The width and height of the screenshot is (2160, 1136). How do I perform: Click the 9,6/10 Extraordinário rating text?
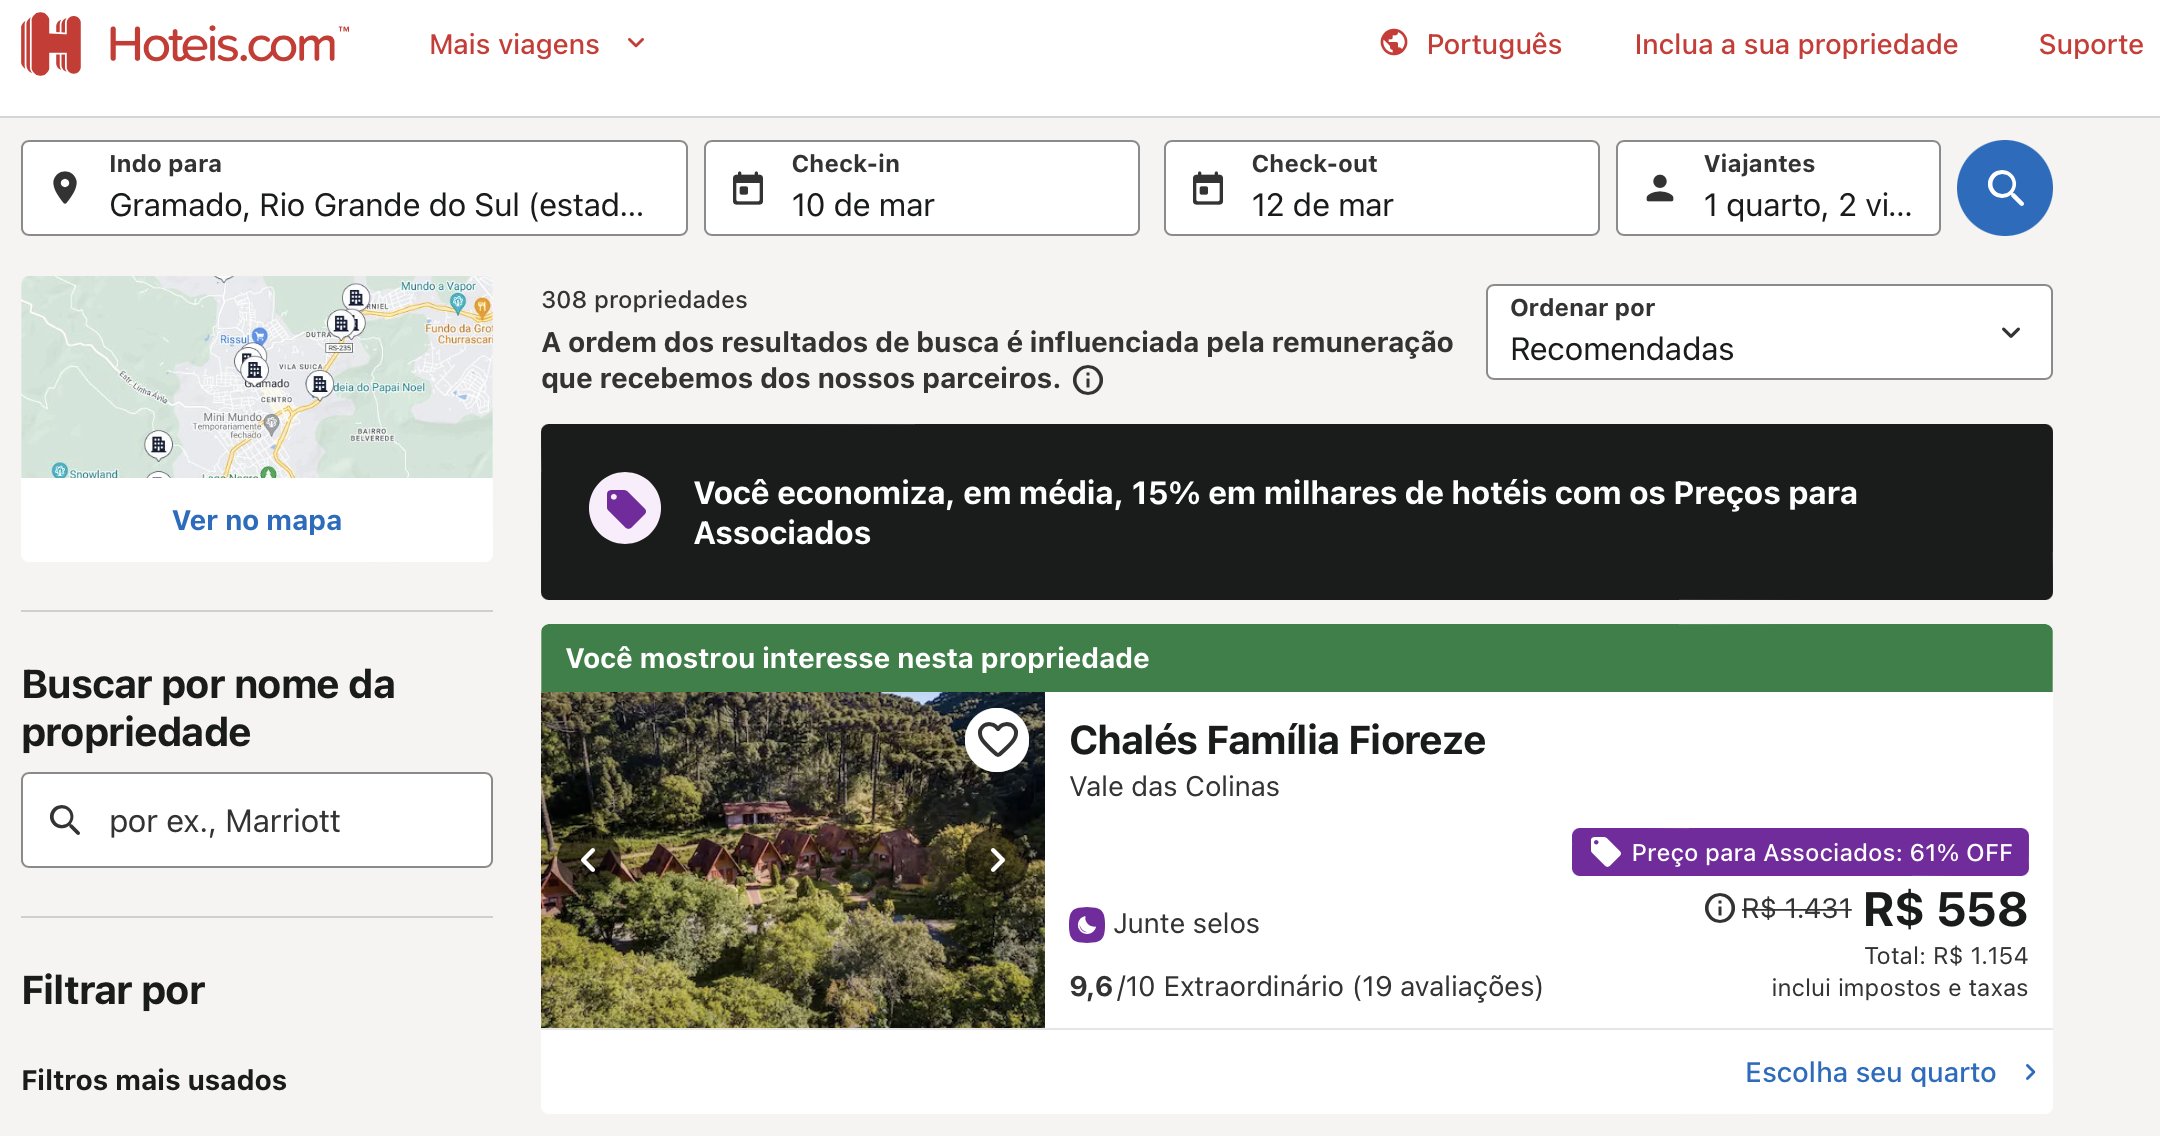1306,987
